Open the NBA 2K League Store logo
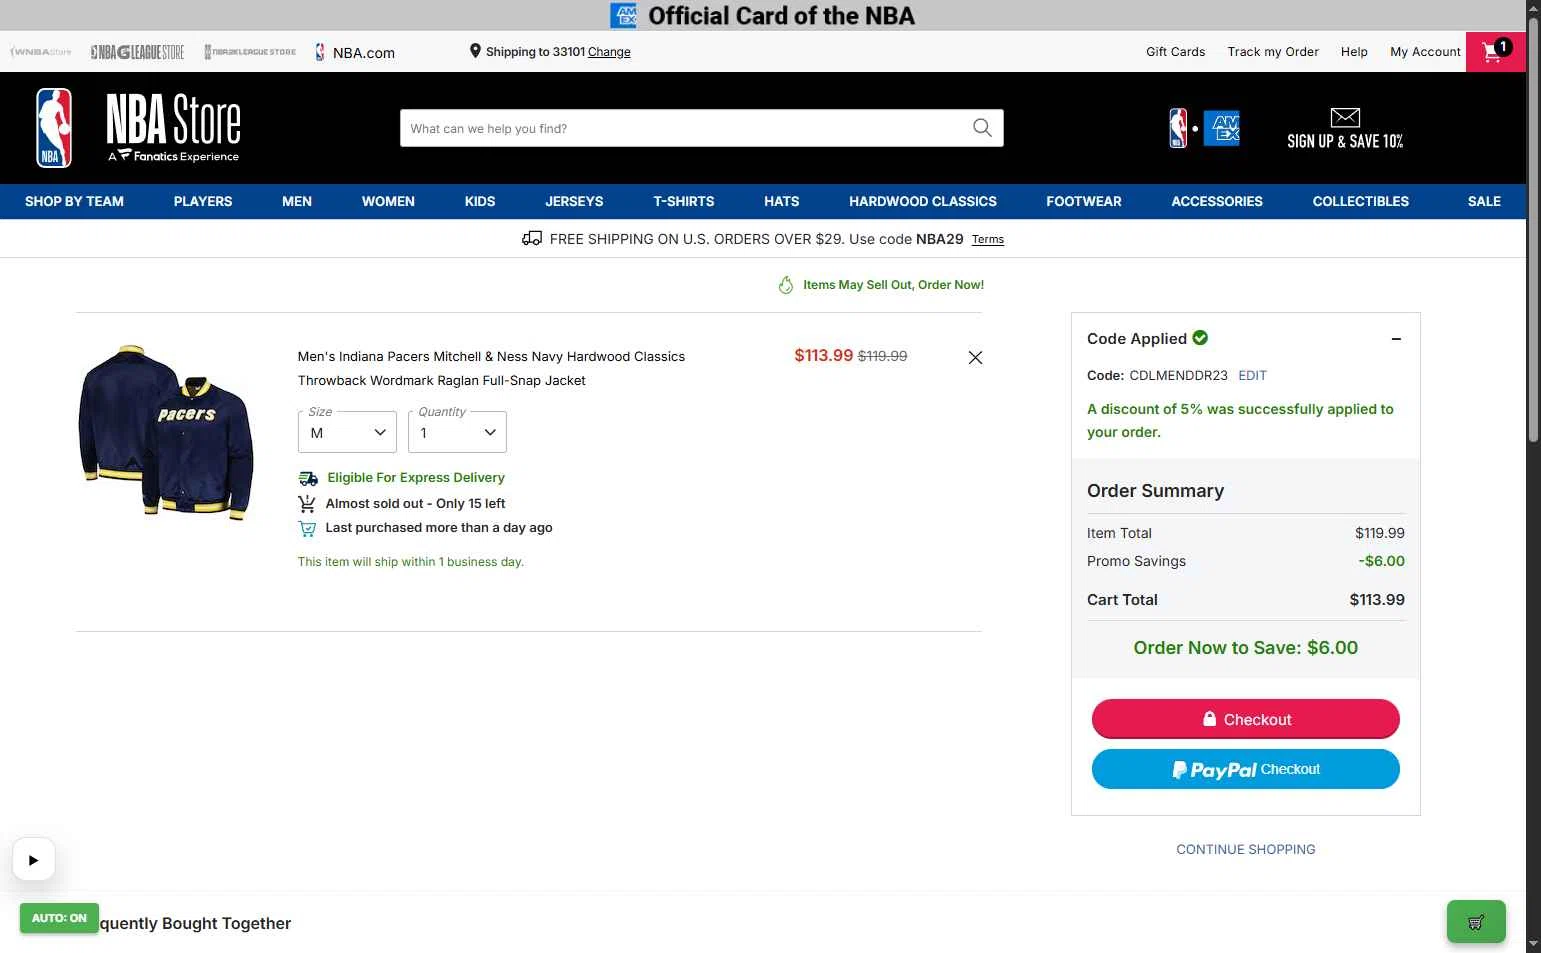This screenshot has height=953, width=1541. point(250,52)
